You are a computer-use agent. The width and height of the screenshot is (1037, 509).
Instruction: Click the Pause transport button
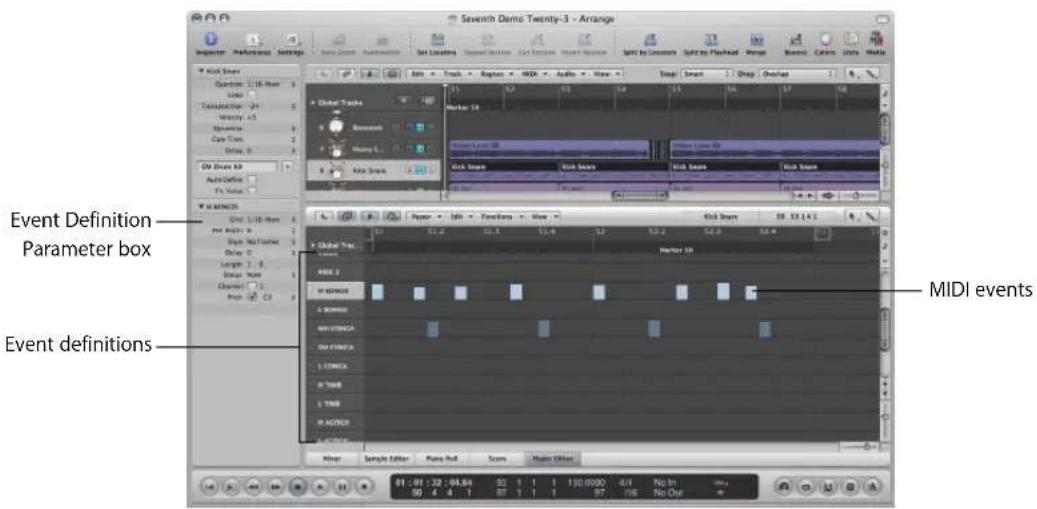342,487
